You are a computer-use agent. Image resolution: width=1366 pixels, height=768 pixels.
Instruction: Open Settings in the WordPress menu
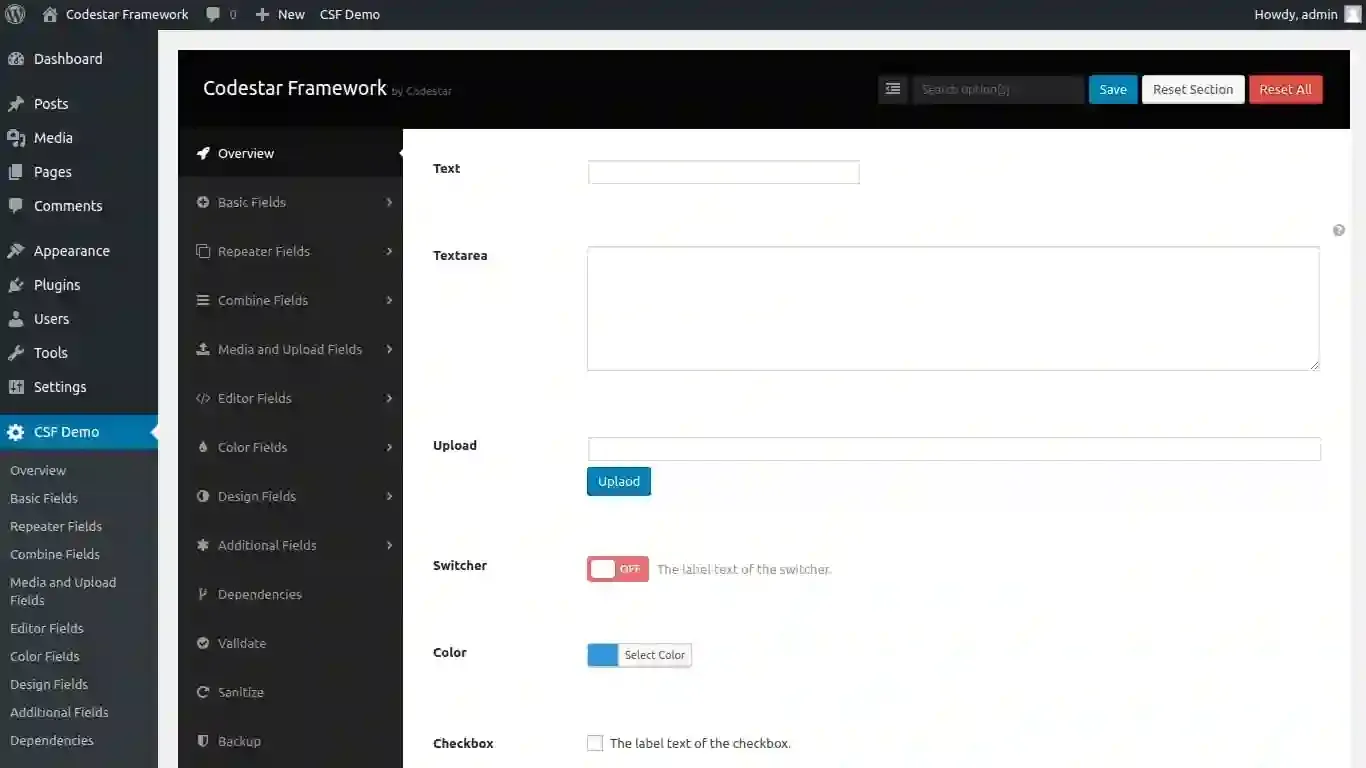point(79,387)
